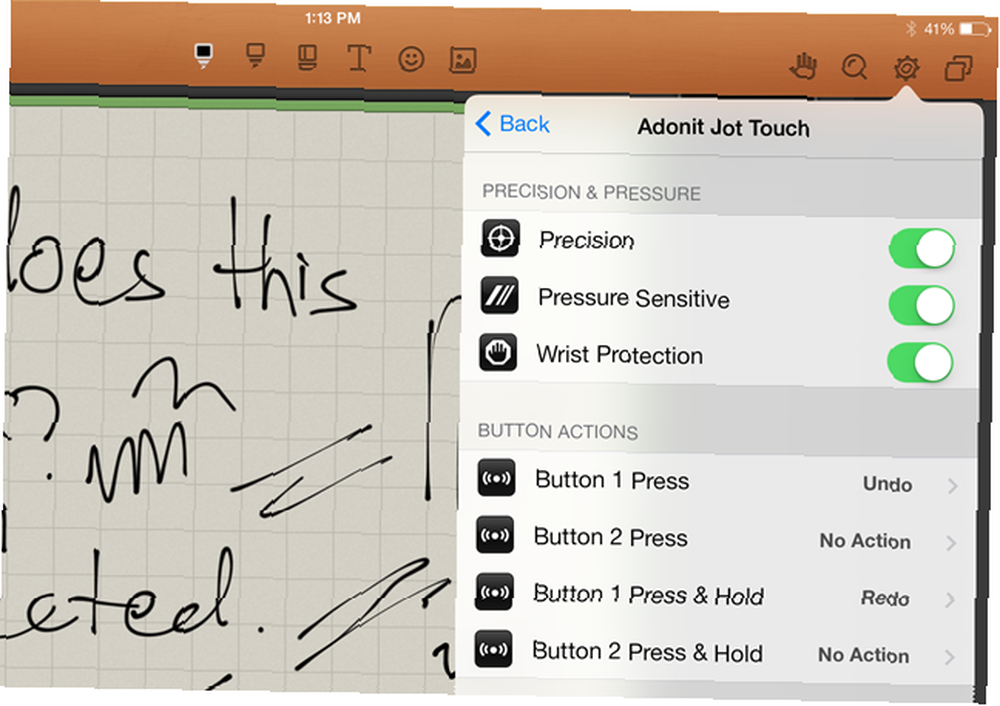
Task: Click the Precision crosshair icon
Action: point(500,239)
